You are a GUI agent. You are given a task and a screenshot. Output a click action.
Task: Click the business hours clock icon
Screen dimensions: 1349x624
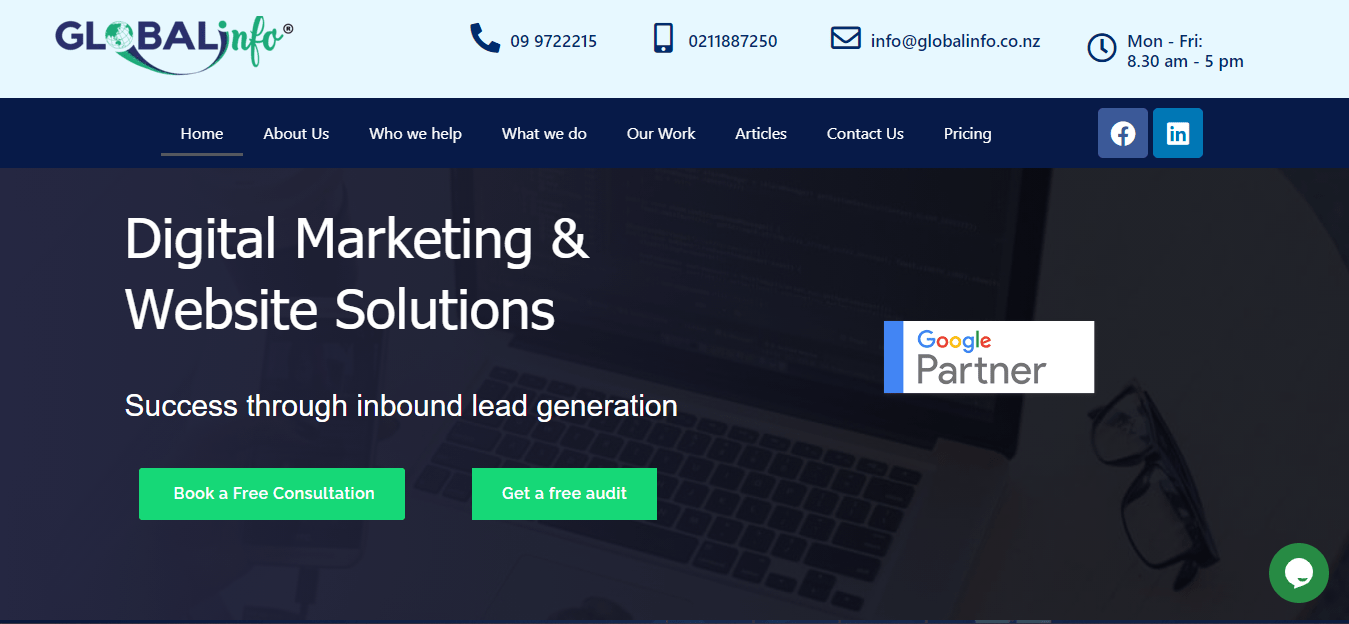(x=1101, y=47)
